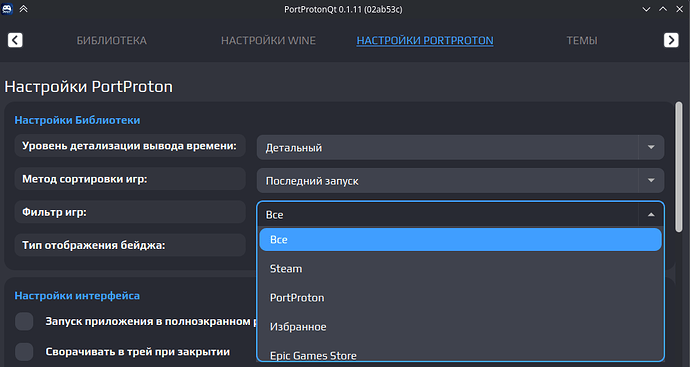The width and height of the screenshot is (690, 367).
Task: Click the Уровень детализации вывода времени label
Action: click(129, 146)
